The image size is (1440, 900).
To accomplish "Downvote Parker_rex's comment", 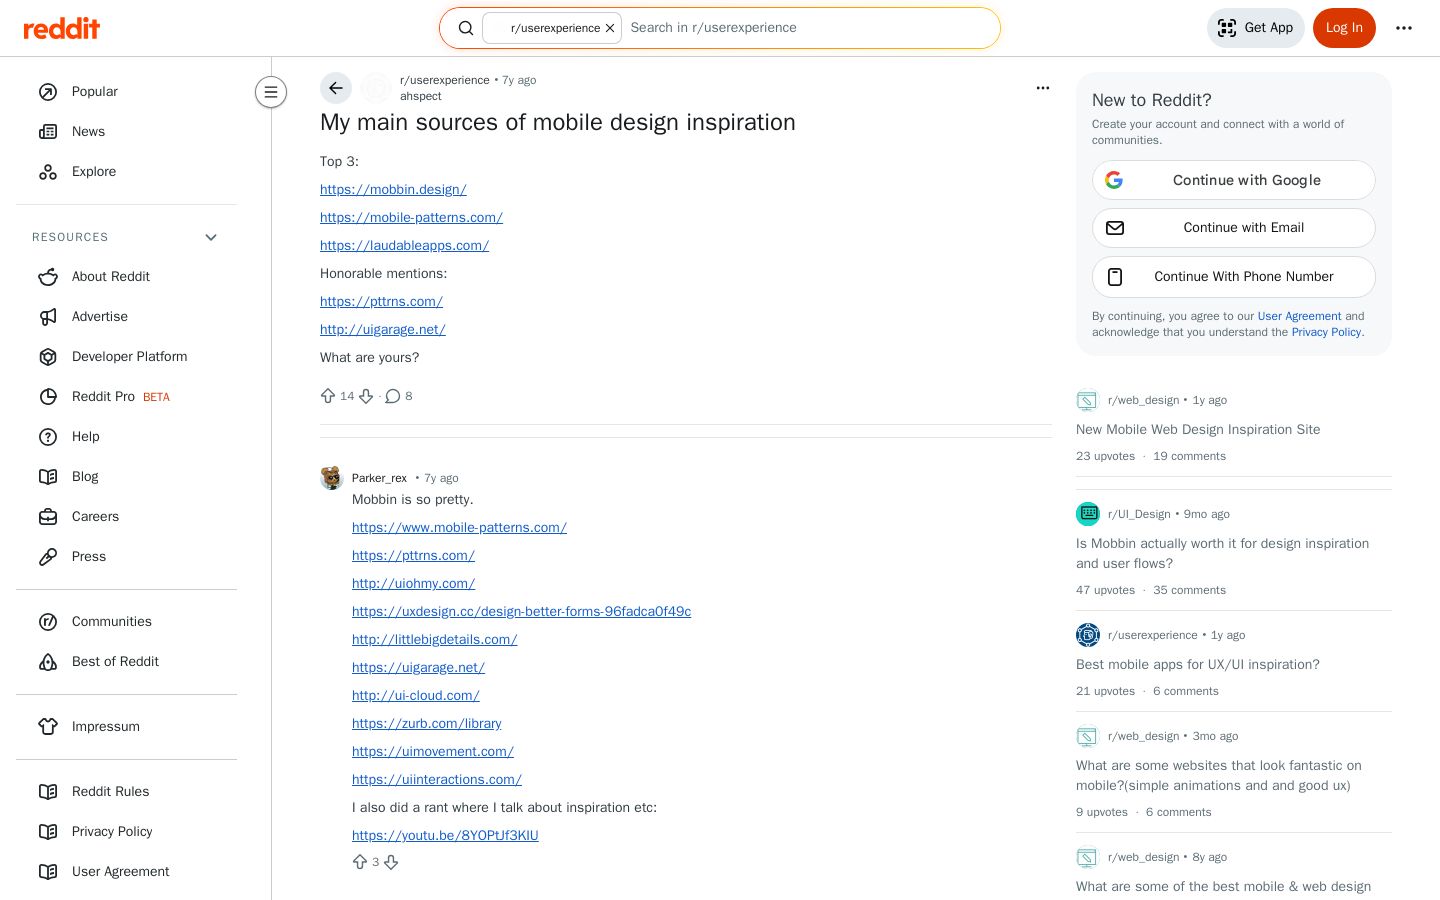I will click(x=391, y=862).
